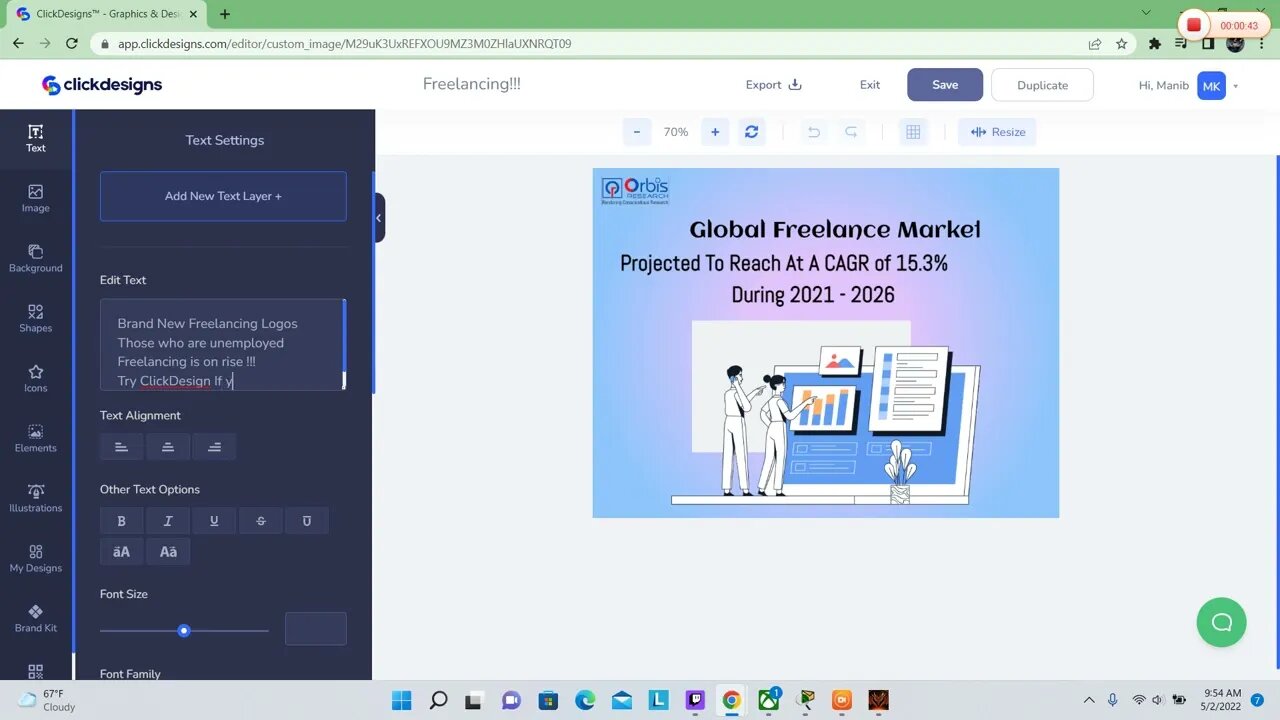Open the Elements panel in sidebar

[36, 439]
